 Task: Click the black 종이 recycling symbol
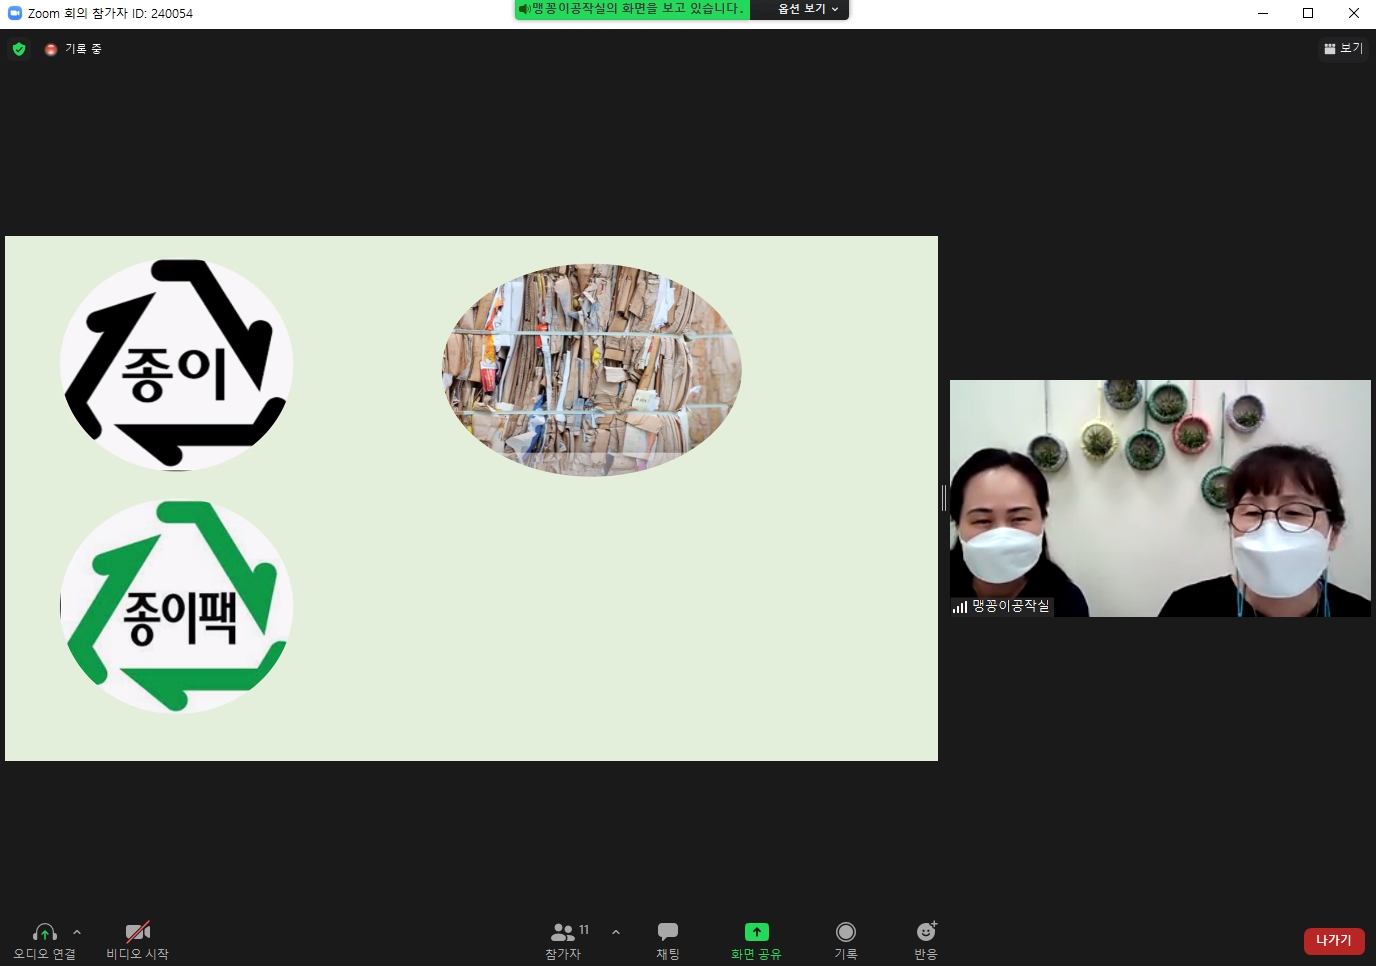point(176,365)
